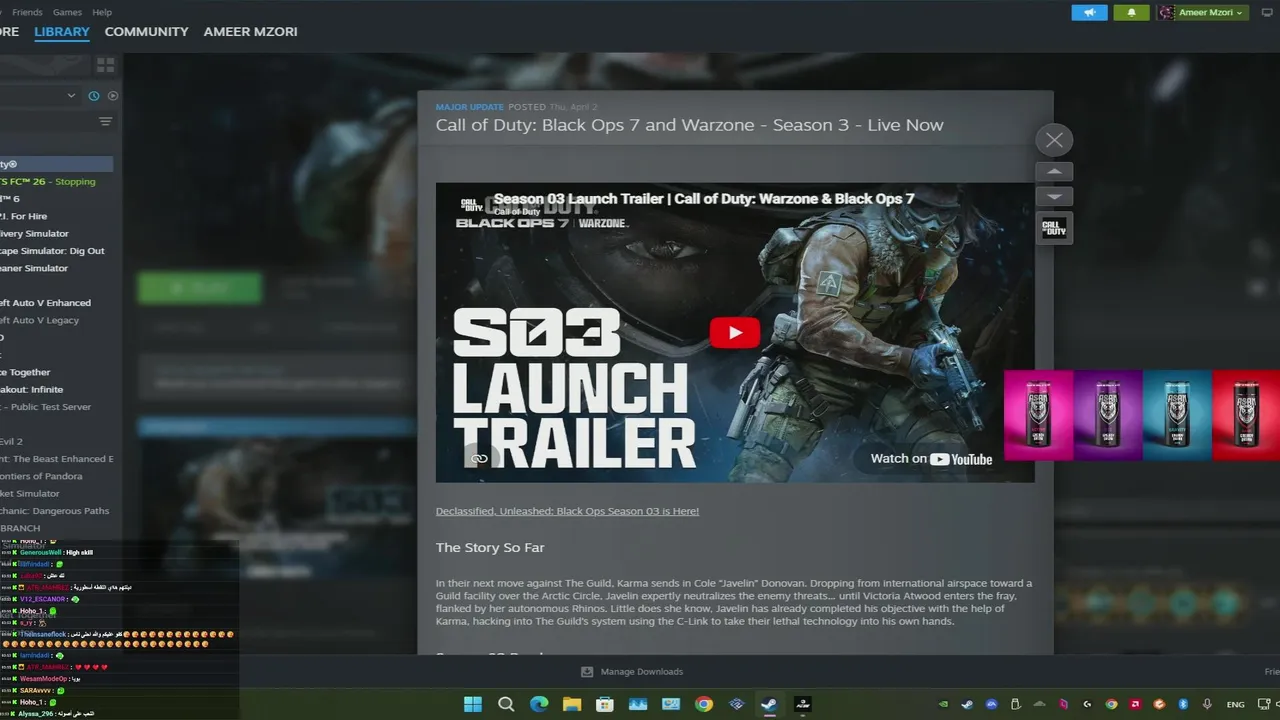The height and width of the screenshot is (720, 1280).
Task: Click the green Play button behind popup
Action: tap(199, 288)
